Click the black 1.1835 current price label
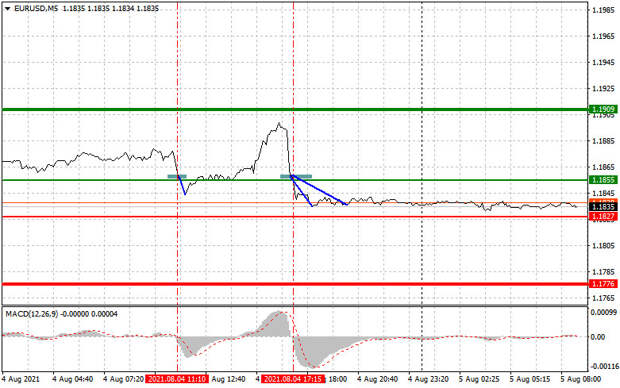 click(603, 207)
